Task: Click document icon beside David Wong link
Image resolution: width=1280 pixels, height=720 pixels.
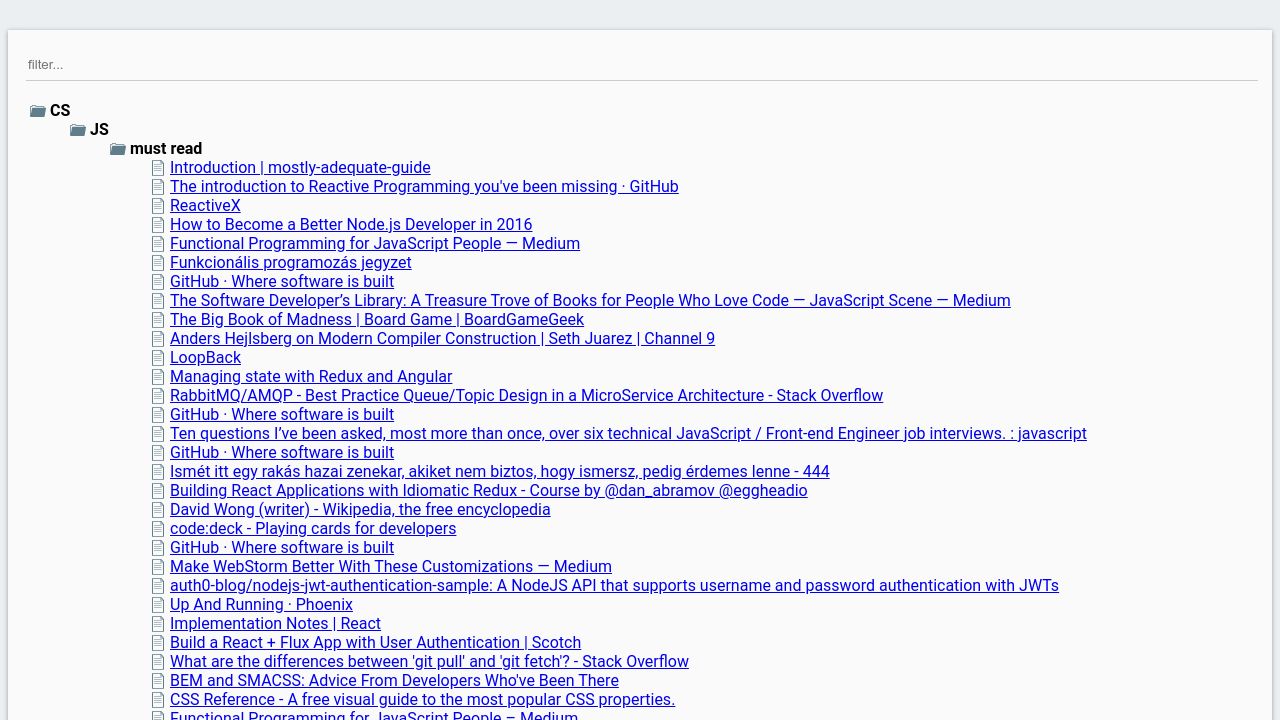Action: click(x=158, y=510)
